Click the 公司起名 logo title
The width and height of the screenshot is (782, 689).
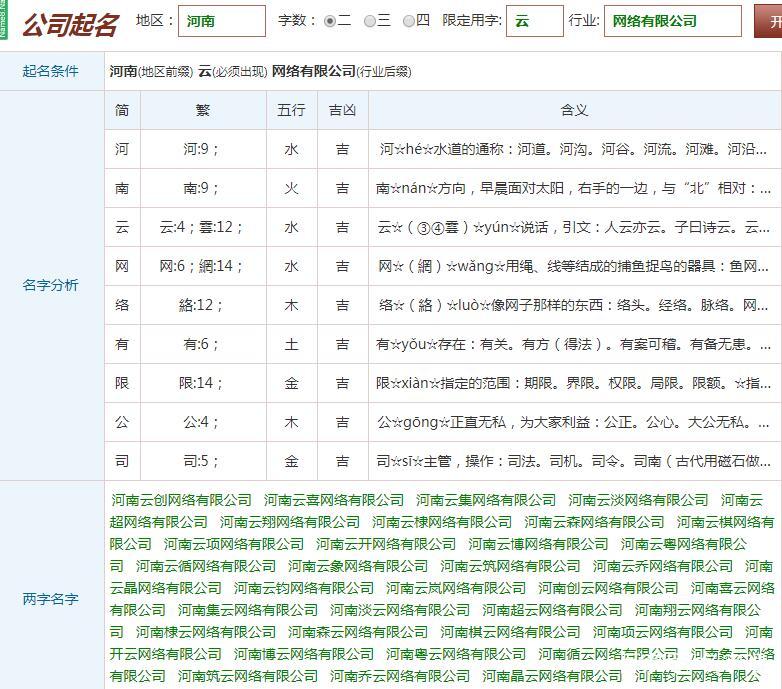(x=70, y=25)
